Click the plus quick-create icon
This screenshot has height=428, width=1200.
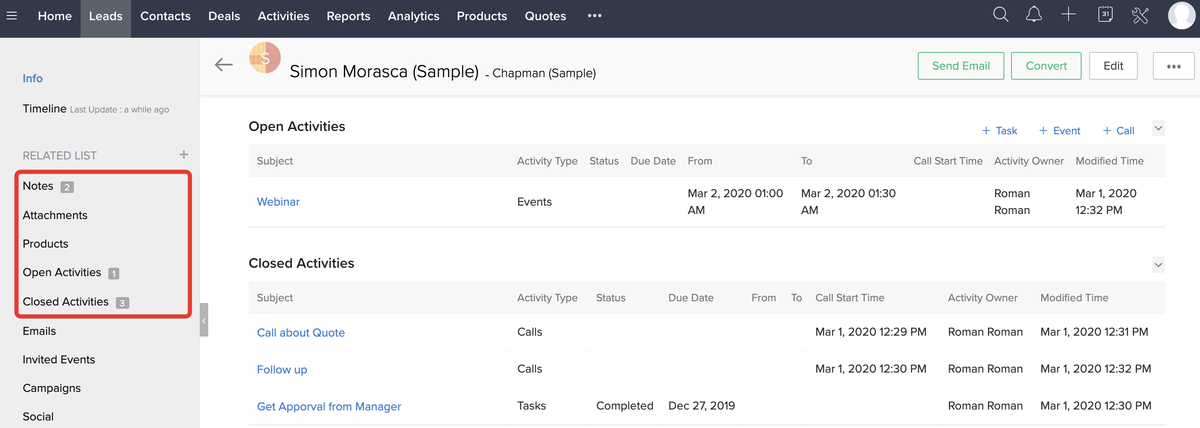click(1069, 15)
